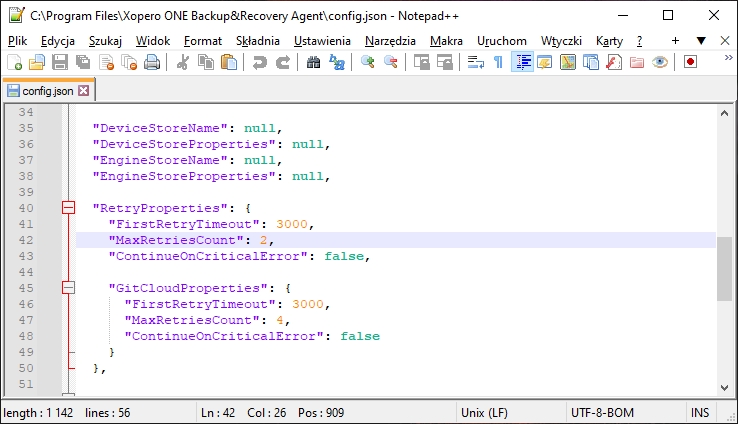The image size is (738, 424).
Task: Open Find with the binoculars icon
Action: pos(313,62)
